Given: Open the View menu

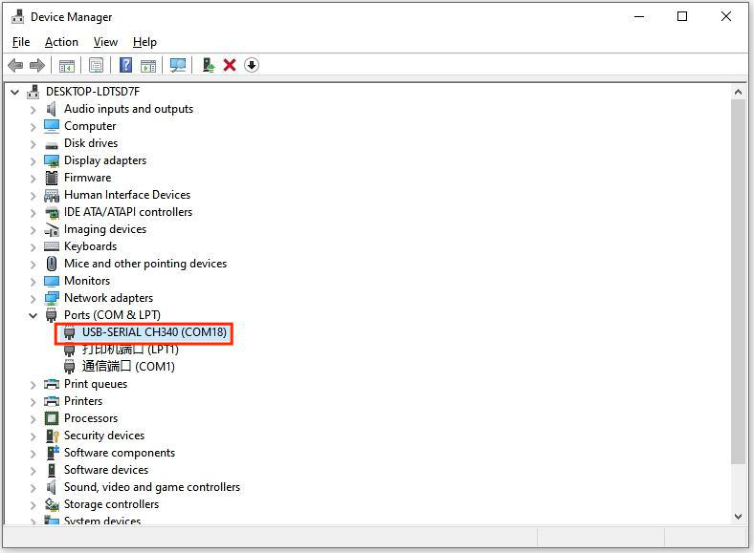Looking at the screenshot, I should [x=105, y=42].
